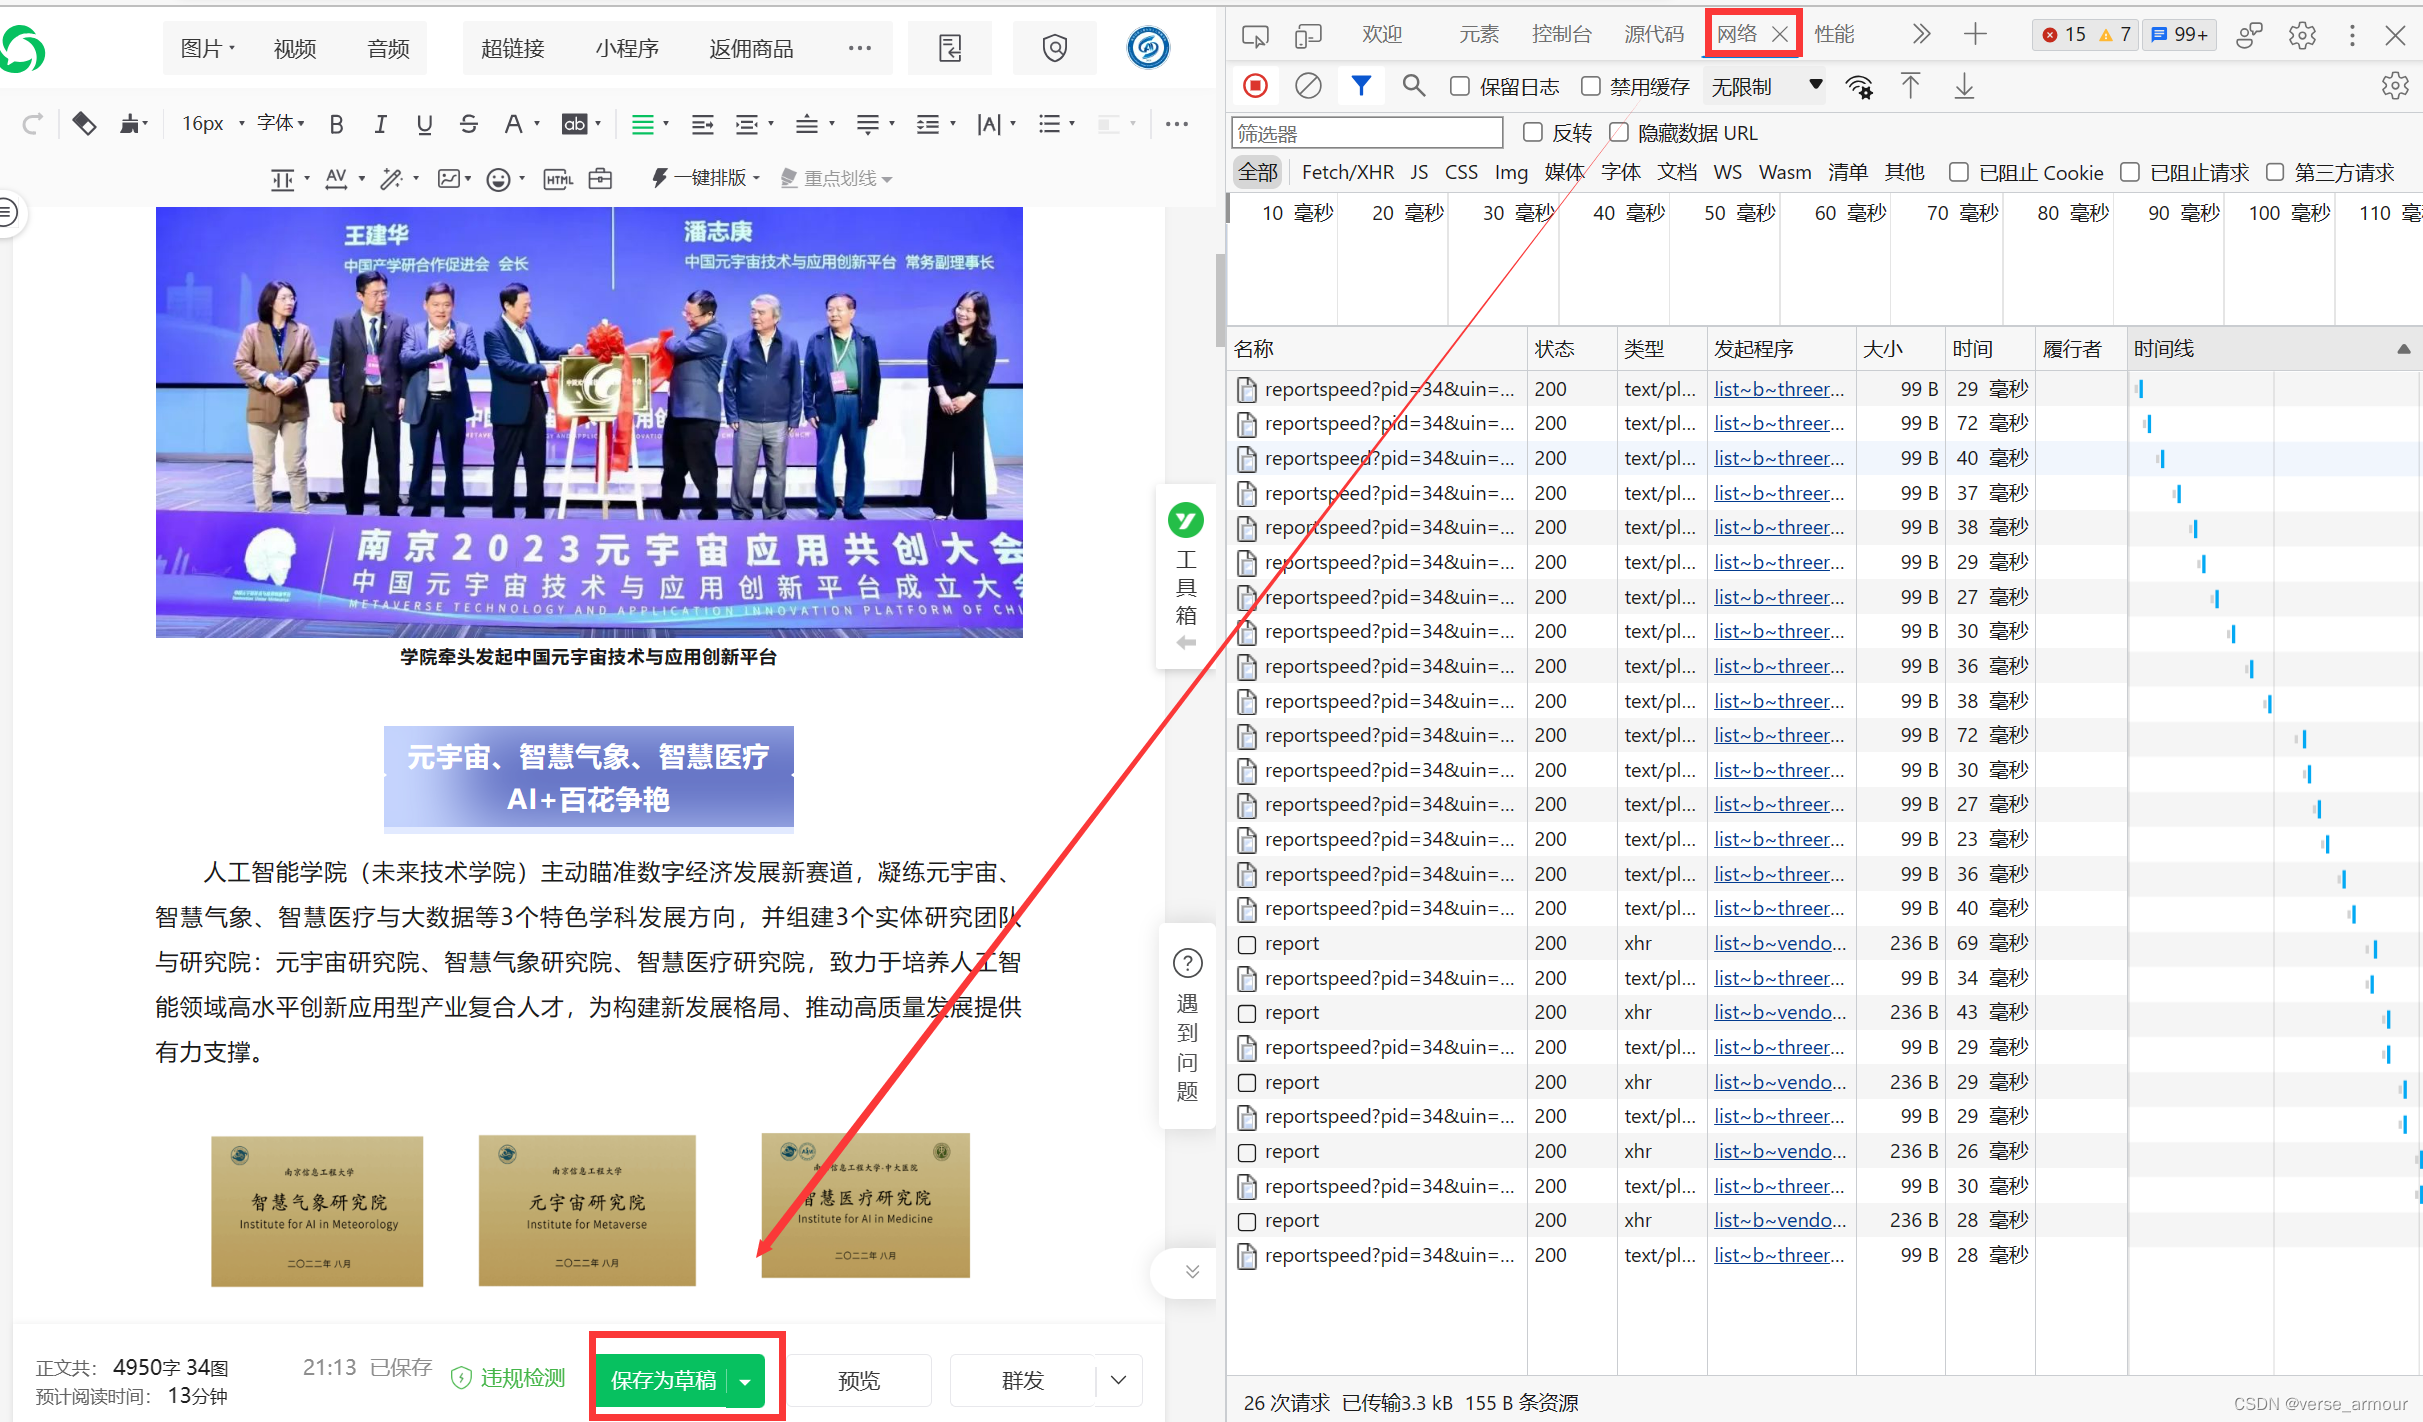Click the 筛选器 filter input field
The image size is (2423, 1422).
[1366, 133]
